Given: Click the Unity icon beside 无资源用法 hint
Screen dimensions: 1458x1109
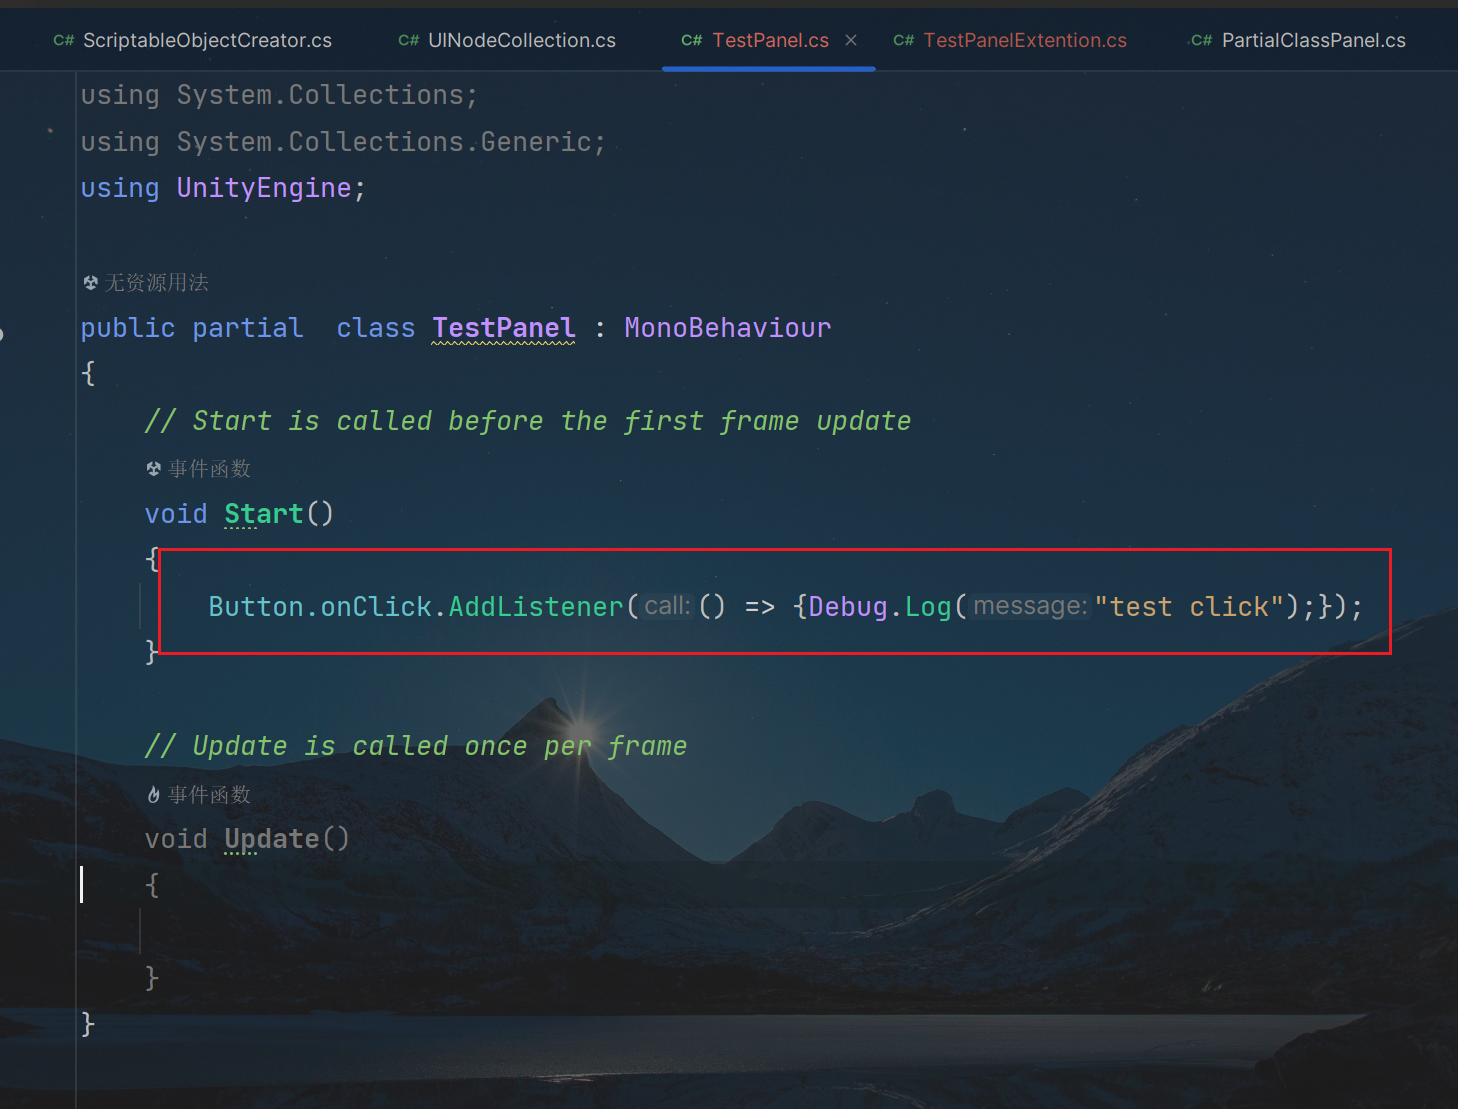Looking at the screenshot, I should tap(90, 283).
